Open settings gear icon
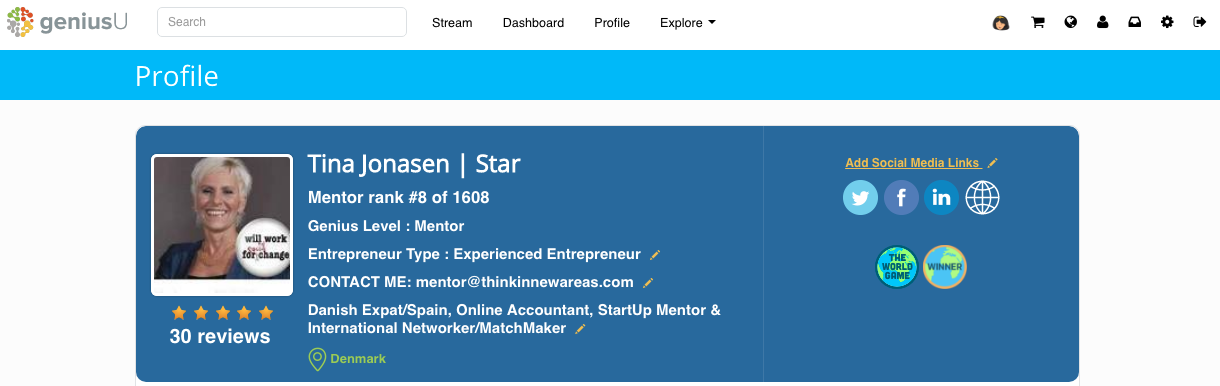Viewport: 1220px width, 386px height. pyautogui.click(x=1167, y=23)
